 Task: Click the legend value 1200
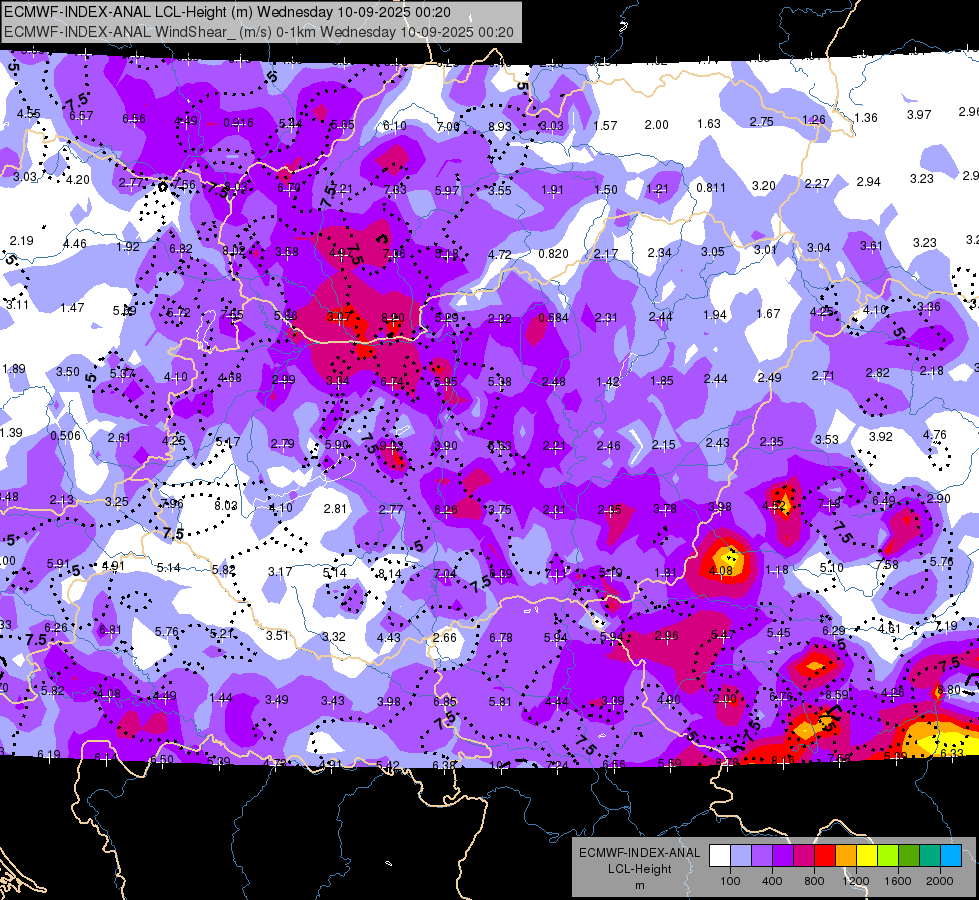tap(855, 881)
